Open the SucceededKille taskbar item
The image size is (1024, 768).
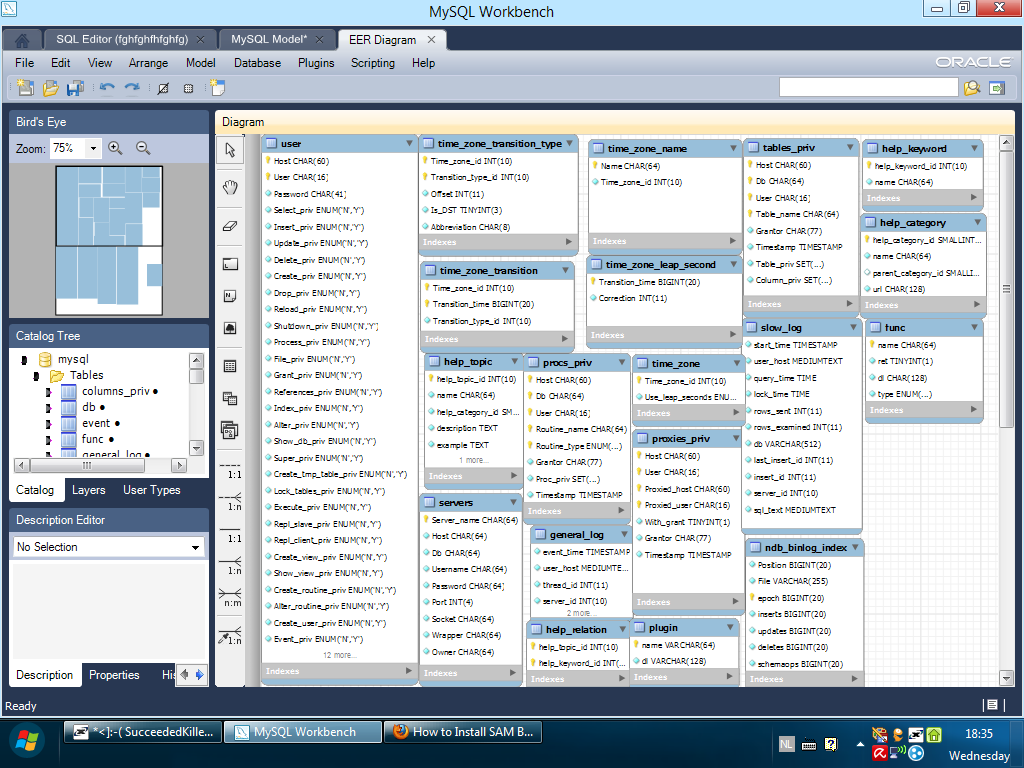point(143,732)
